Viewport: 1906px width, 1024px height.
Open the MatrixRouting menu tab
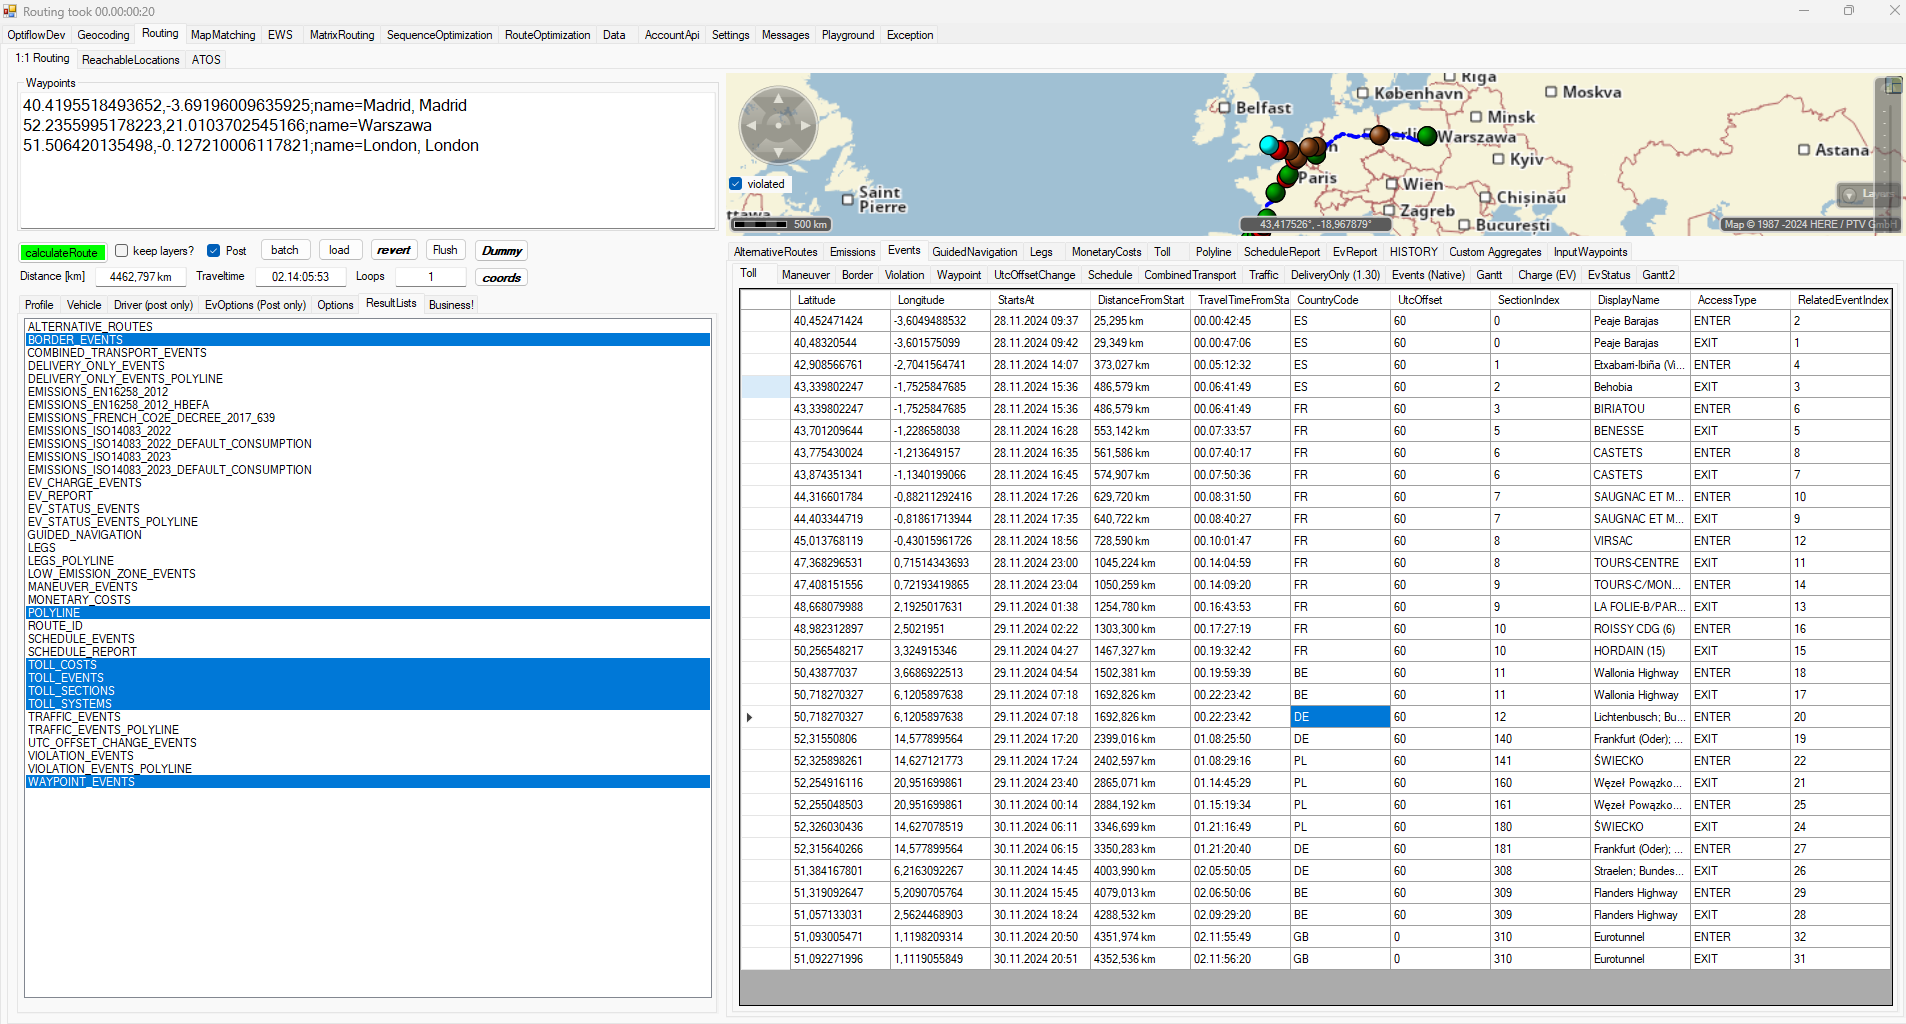[x=341, y=35]
